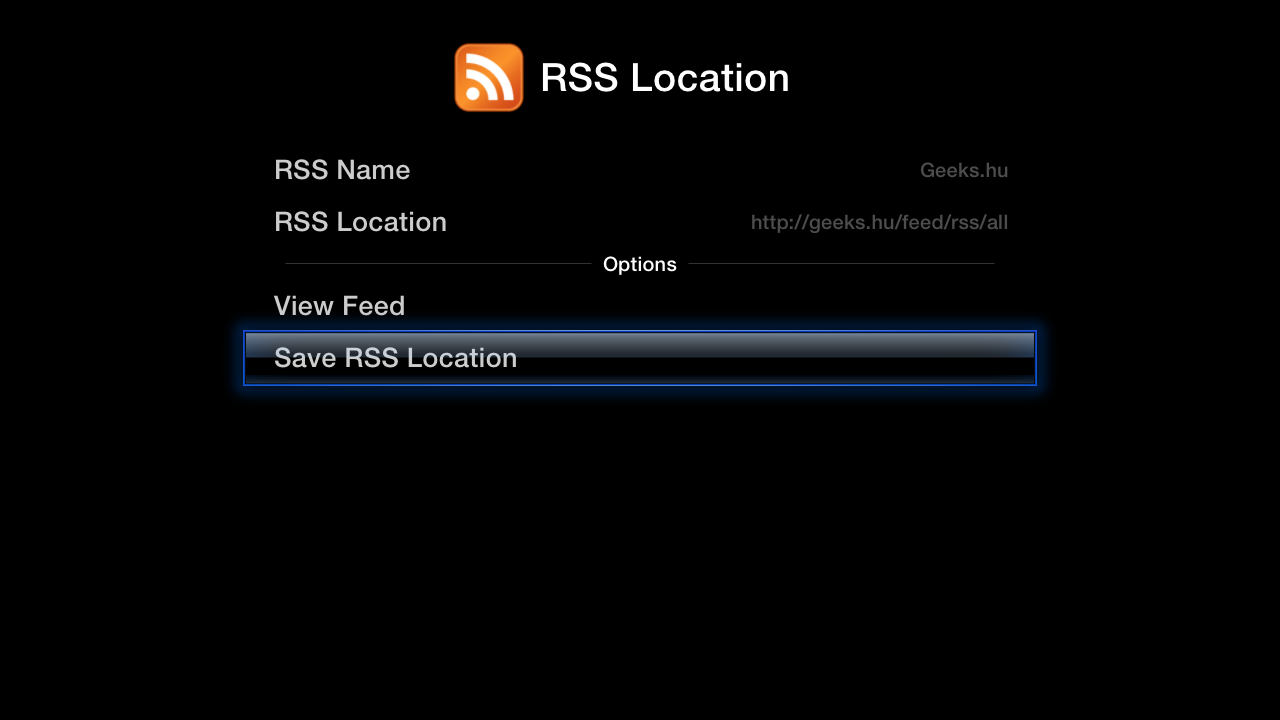The image size is (1280, 720).
Task: Choose the View Feed option under Options
Action: (339, 306)
